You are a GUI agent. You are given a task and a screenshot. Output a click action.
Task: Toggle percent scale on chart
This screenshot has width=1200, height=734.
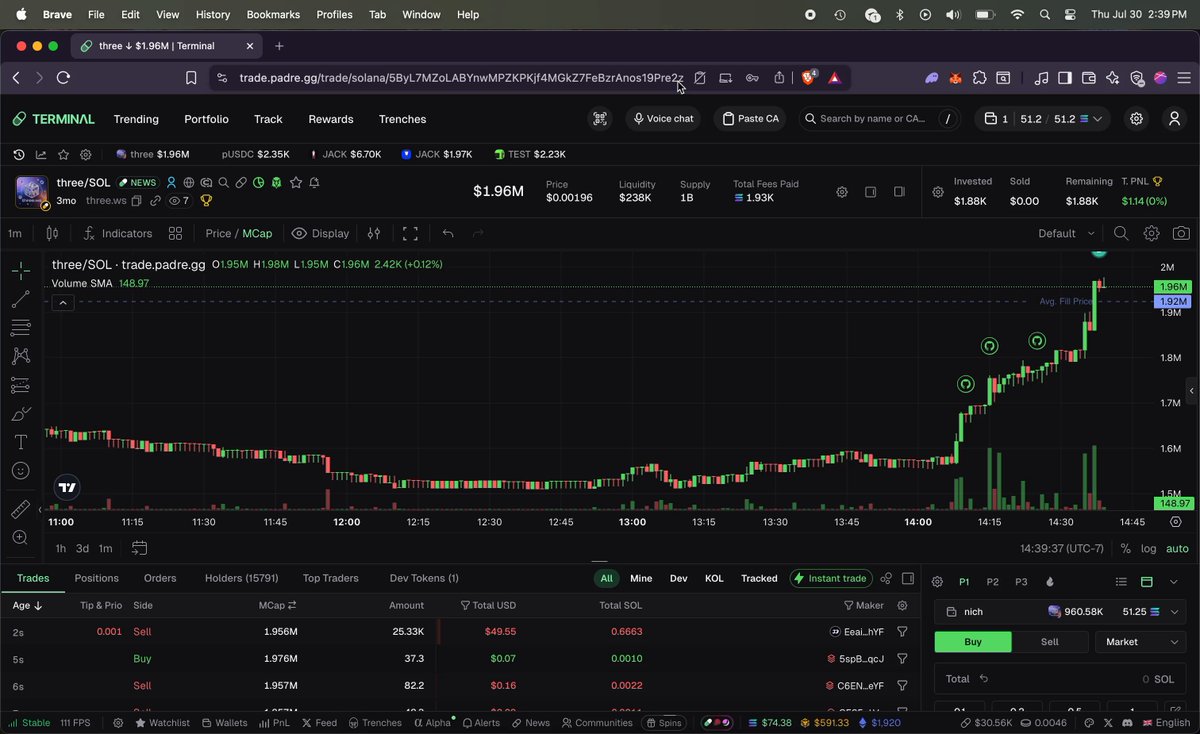(1125, 548)
